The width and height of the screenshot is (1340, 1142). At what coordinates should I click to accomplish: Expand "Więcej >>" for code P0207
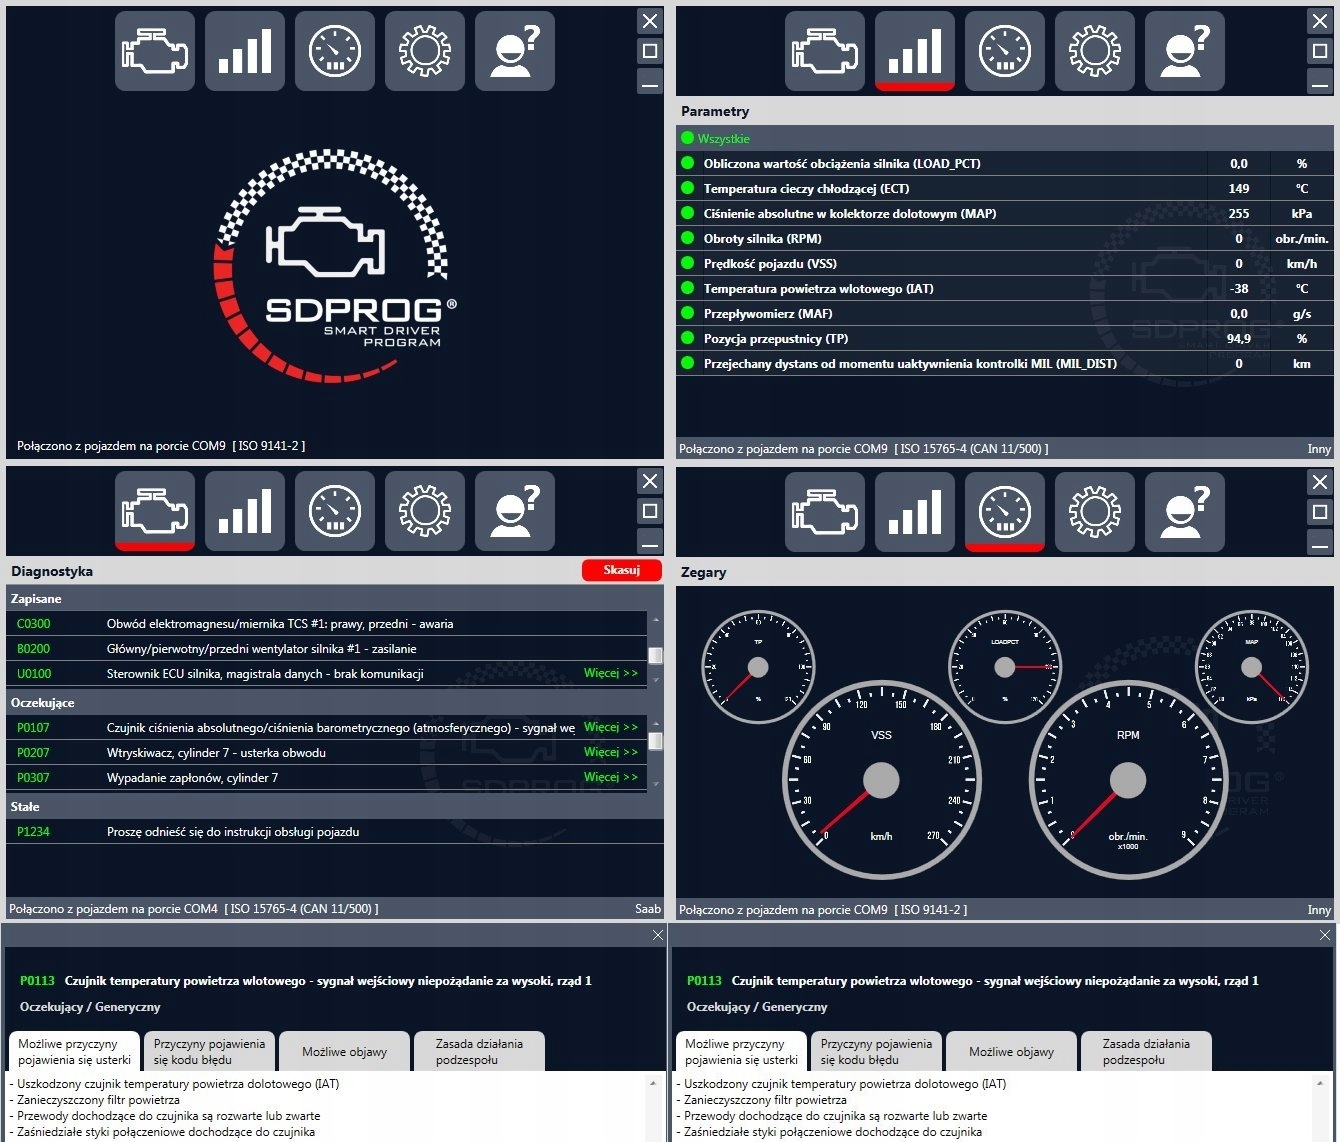(611, 752)
